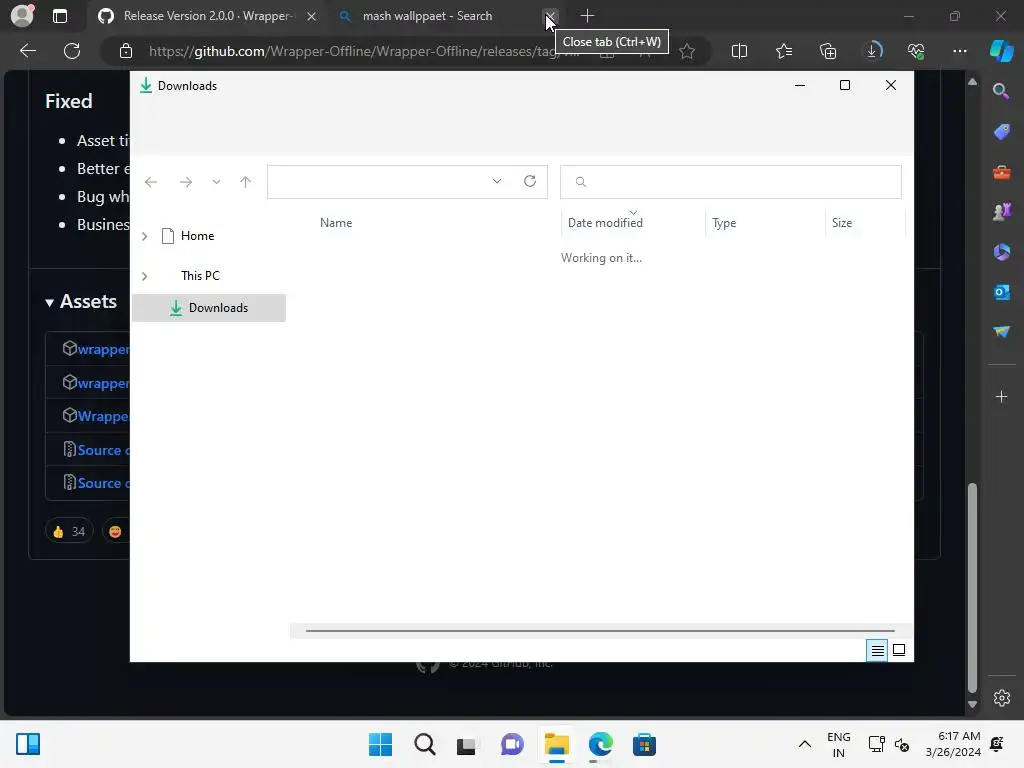Add this page to favorites star

pyautogui.click(x=686, y=51)
